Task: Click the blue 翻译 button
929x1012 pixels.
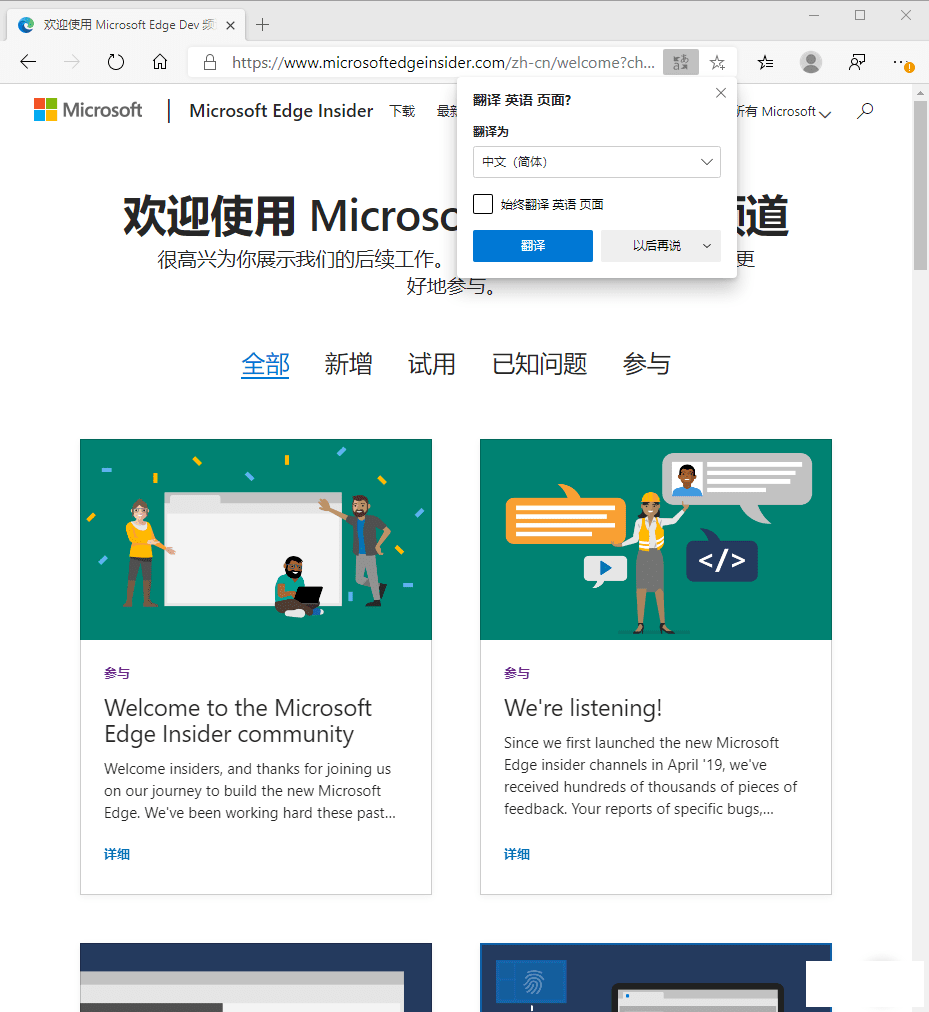Action: [x=533, y=246]
